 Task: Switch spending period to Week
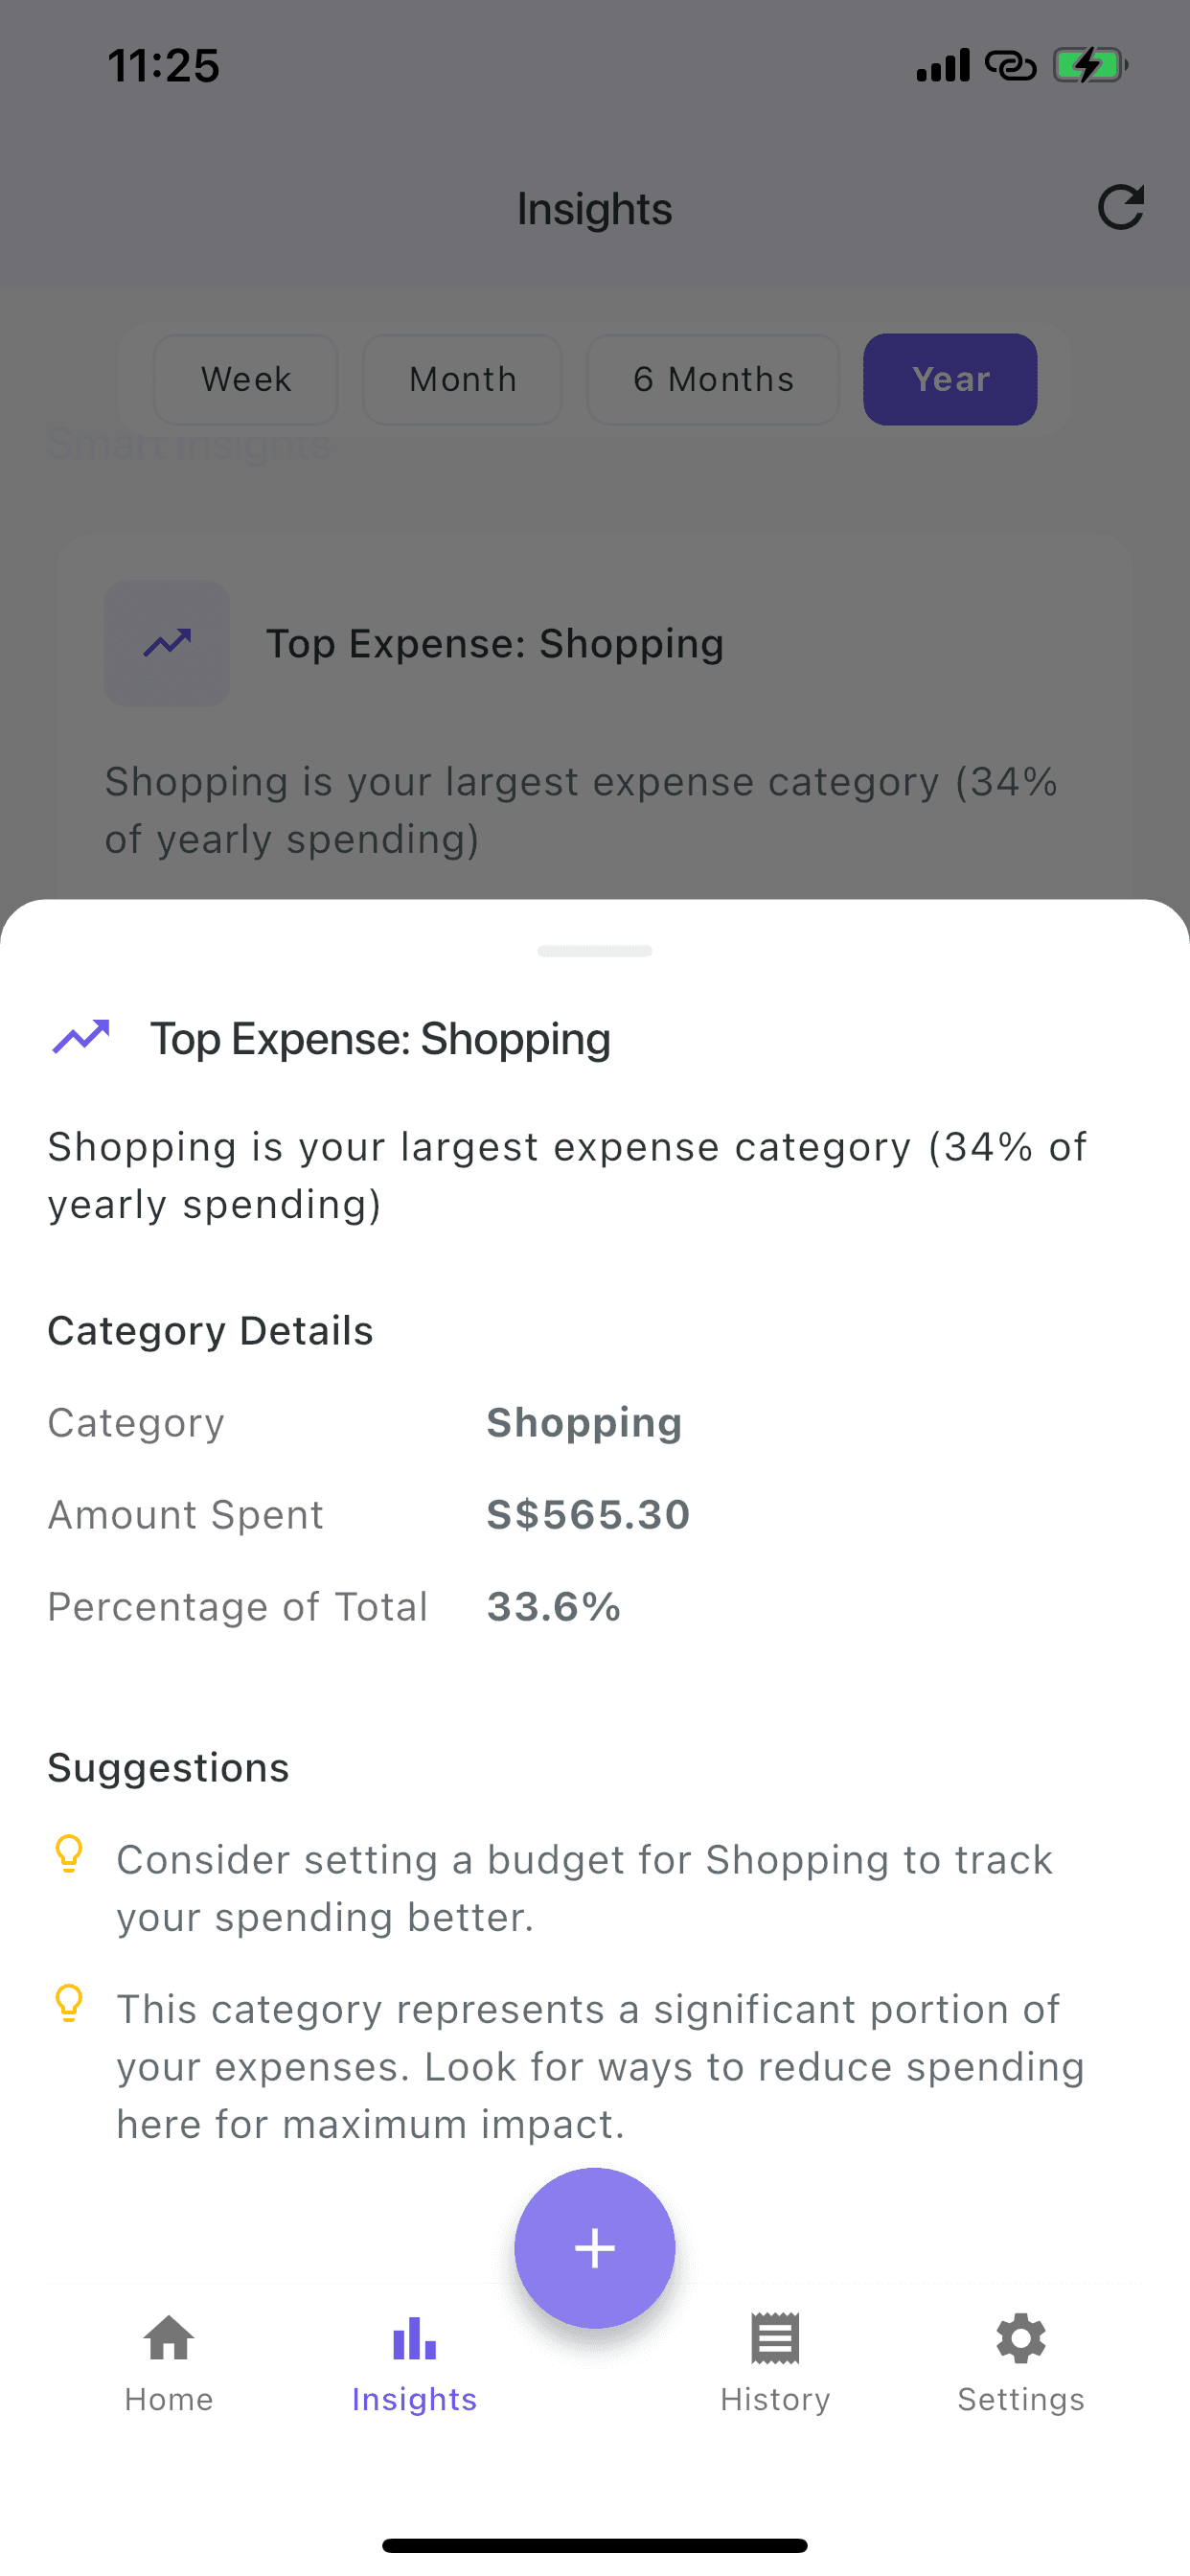245,379
